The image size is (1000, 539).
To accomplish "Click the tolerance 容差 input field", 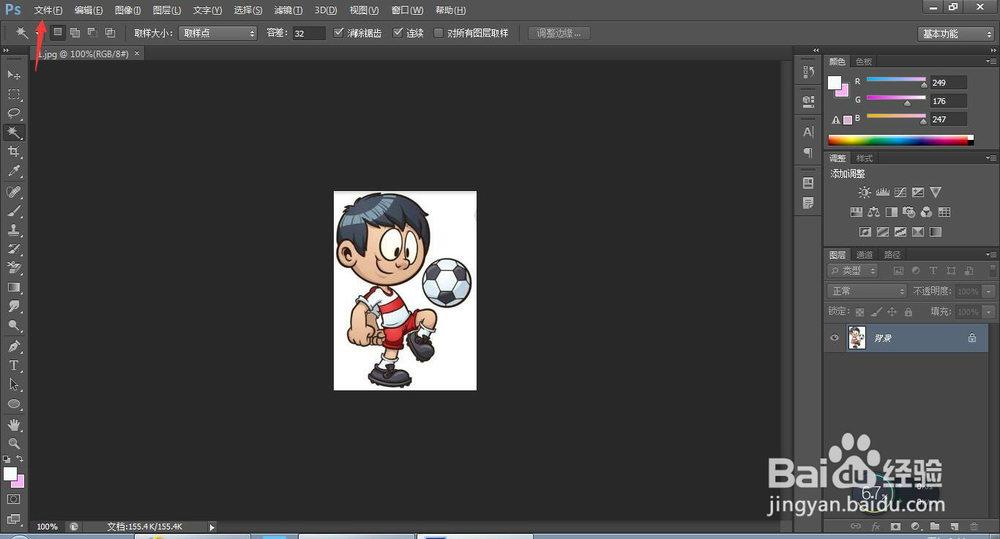I will click(309, 33).
